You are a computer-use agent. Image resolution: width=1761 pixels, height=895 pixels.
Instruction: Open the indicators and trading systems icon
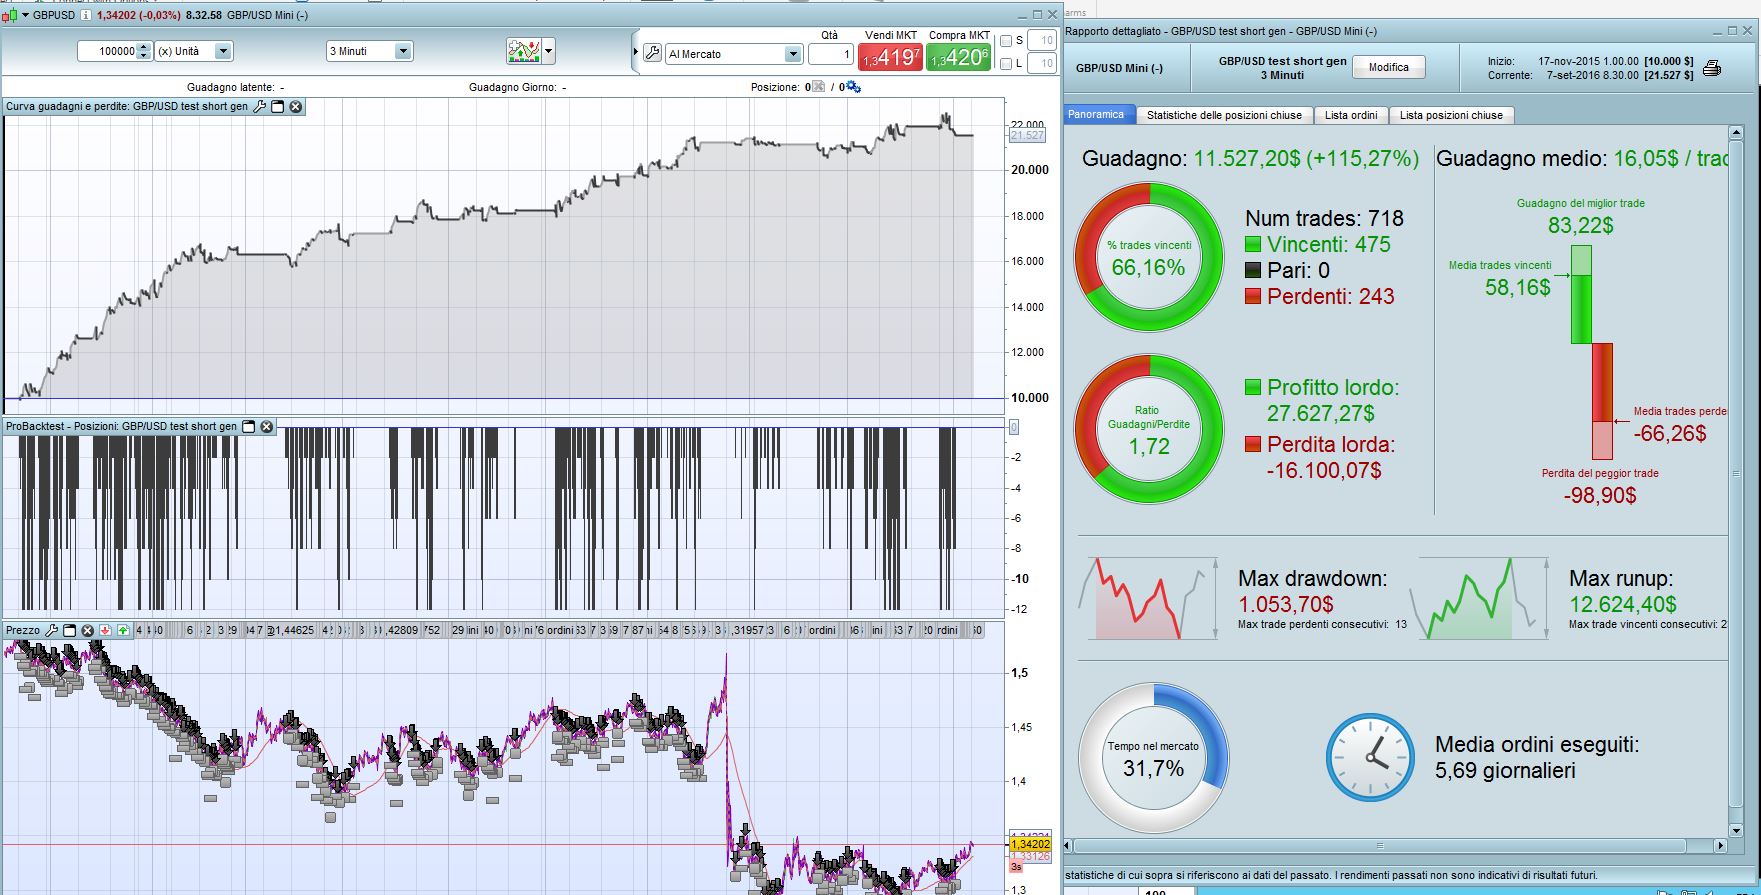pyautogui.click(x=524, y=51)
